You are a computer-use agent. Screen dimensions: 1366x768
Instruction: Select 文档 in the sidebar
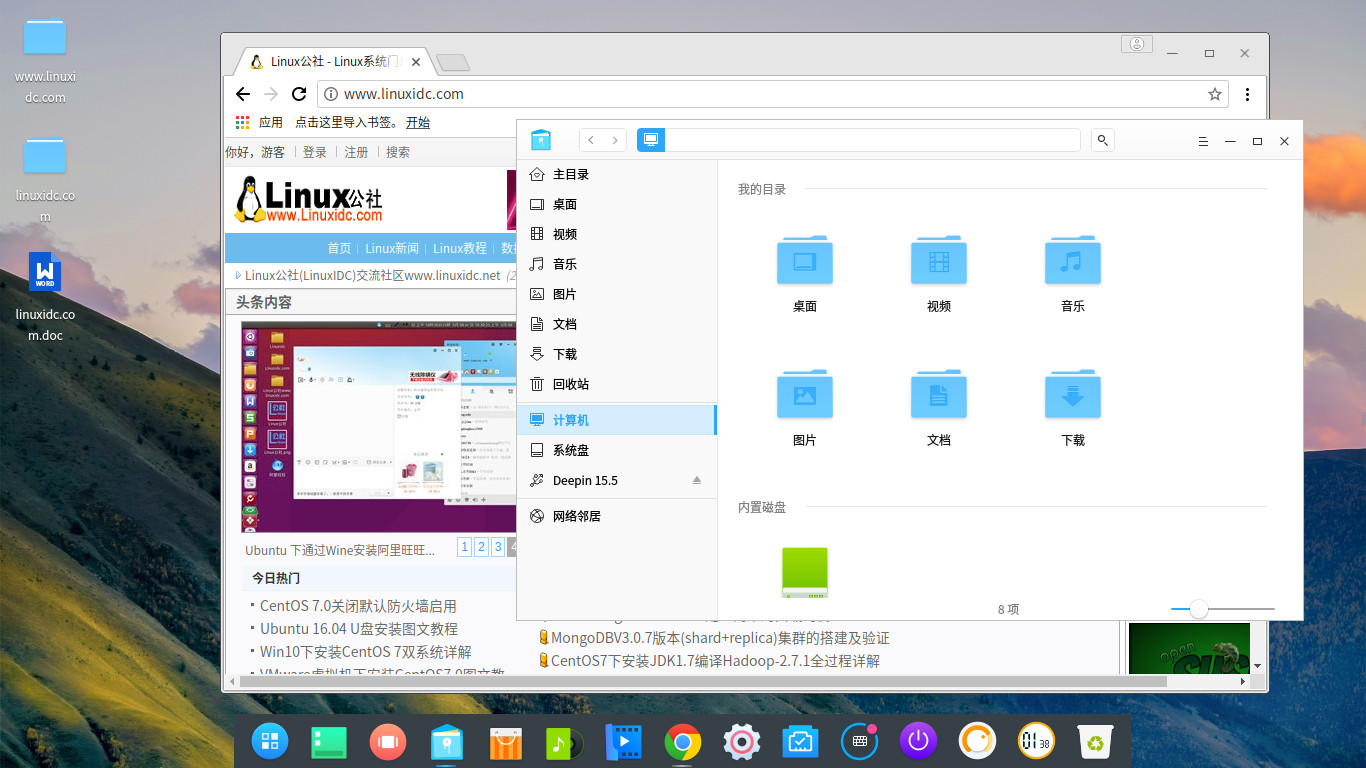pyautogui.click(x=617, y=324)
